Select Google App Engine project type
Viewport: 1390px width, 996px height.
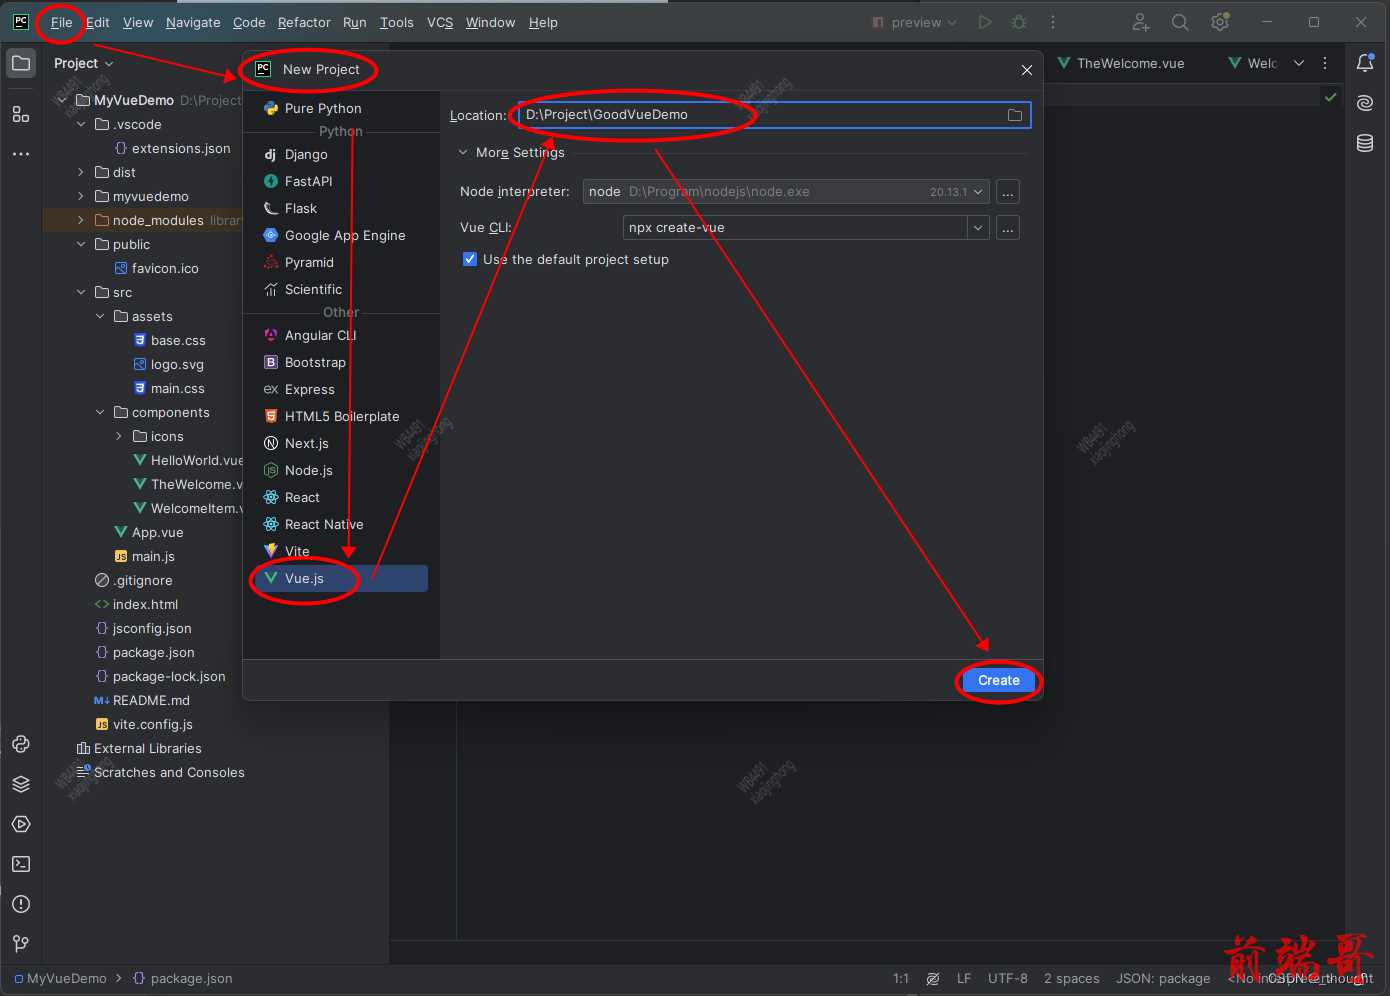click(x=341, y=235)
